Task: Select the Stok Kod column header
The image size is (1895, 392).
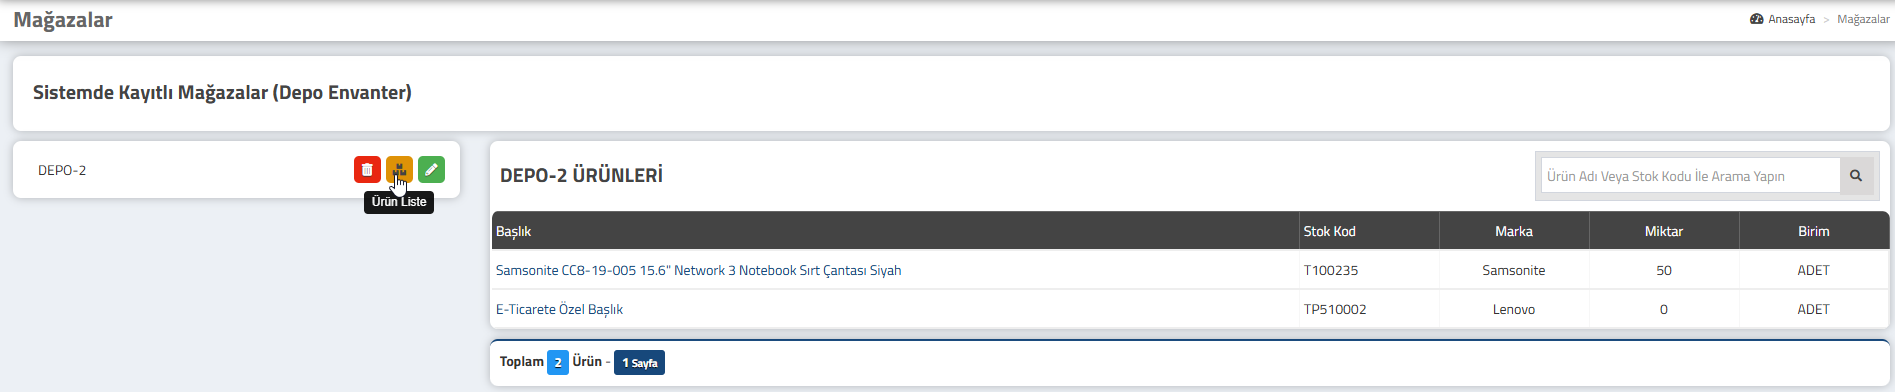Action: (x=1369, y=231)
